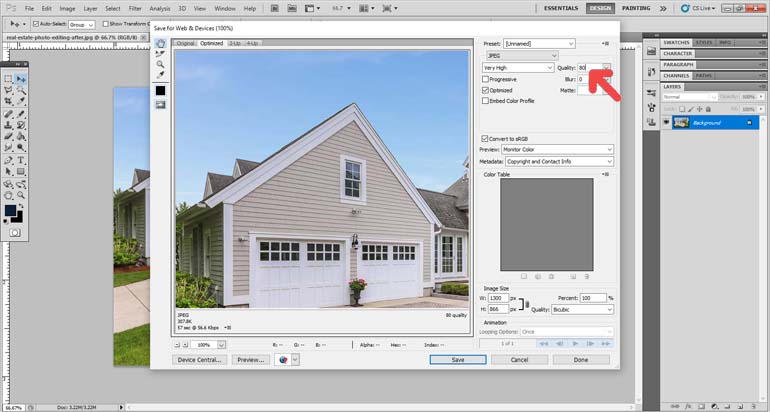Click the foreground color swatch in toolbox
Viewport: 770px width, 412px height.
[10, 210]
